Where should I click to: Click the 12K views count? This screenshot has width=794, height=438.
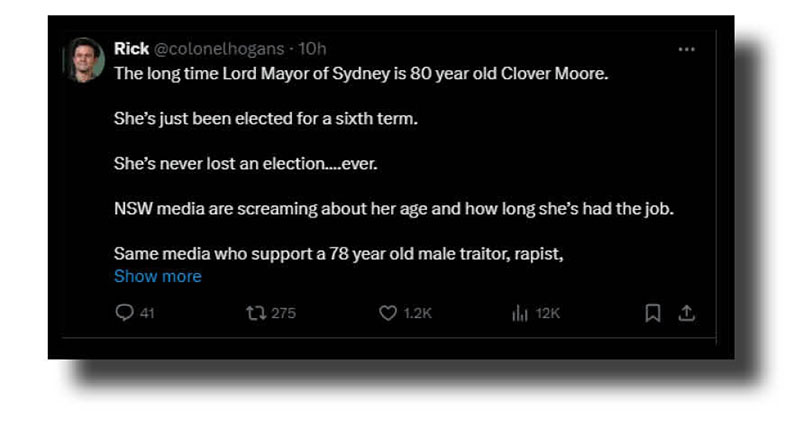tap(548, 313)
